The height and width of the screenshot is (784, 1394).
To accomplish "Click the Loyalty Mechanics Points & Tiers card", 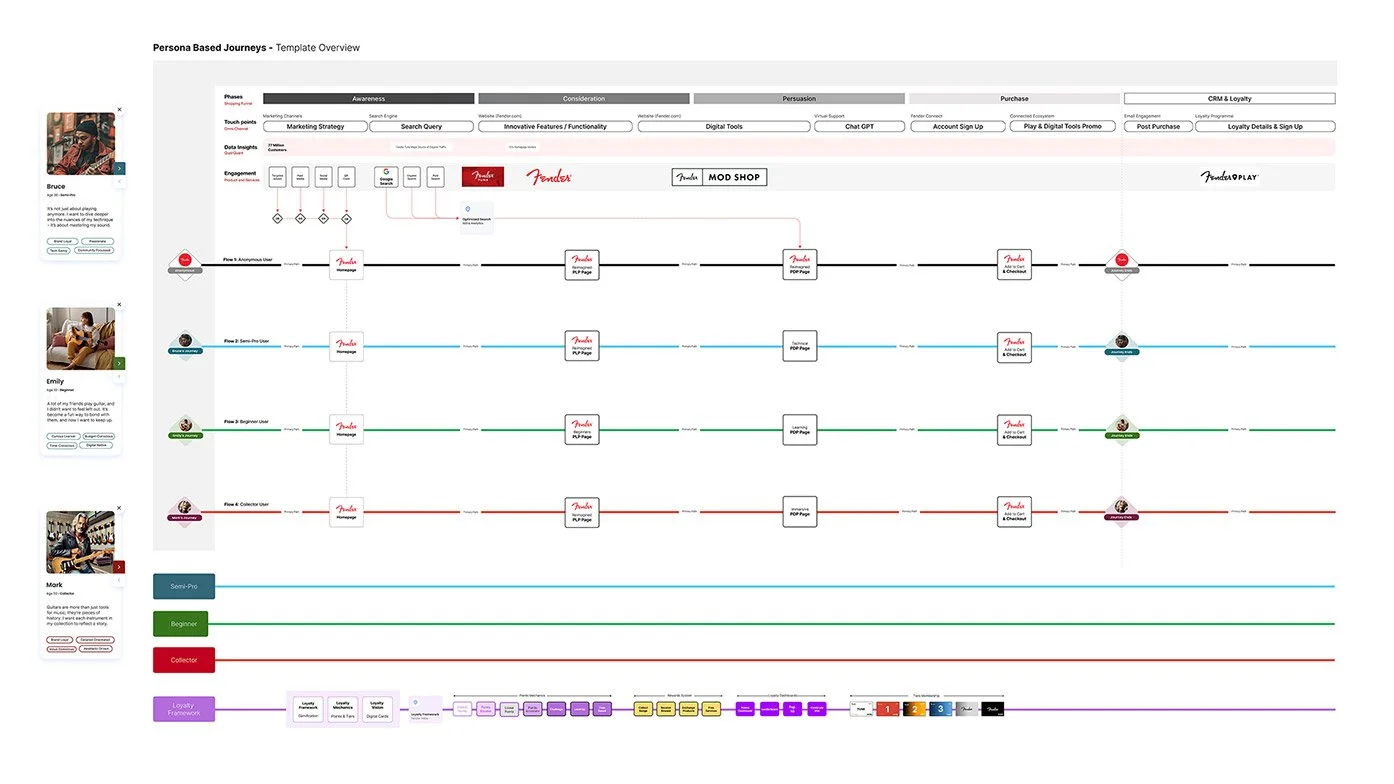I will [343, 709].
